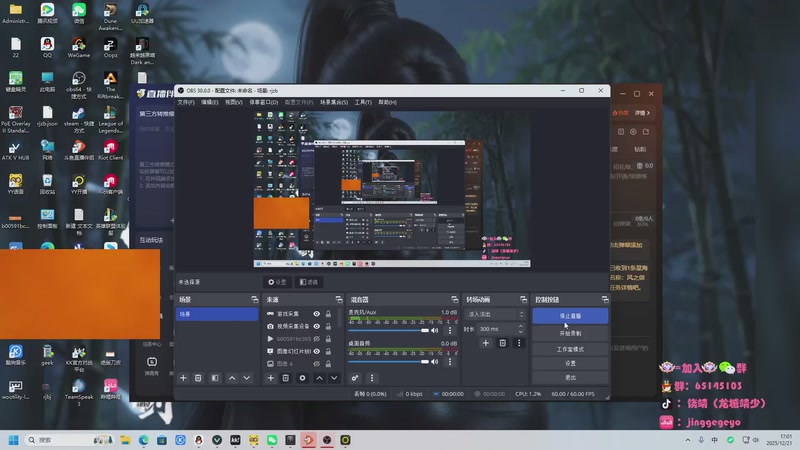Toggle visibility of 视频采集设备 source

coord(316,326)
